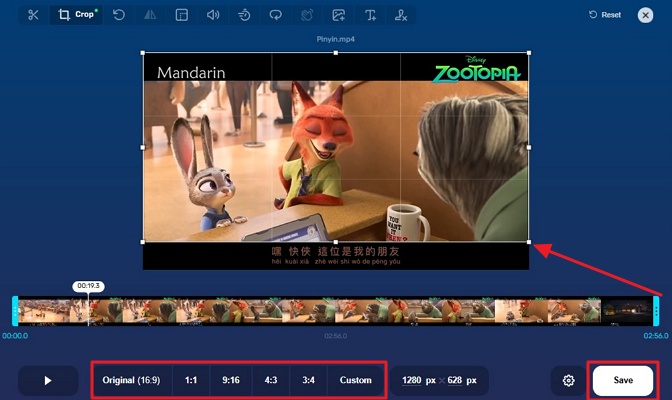This screenshot has width=672, height=400.
Task: Click the Save button
Action: [x=623, y=380]
